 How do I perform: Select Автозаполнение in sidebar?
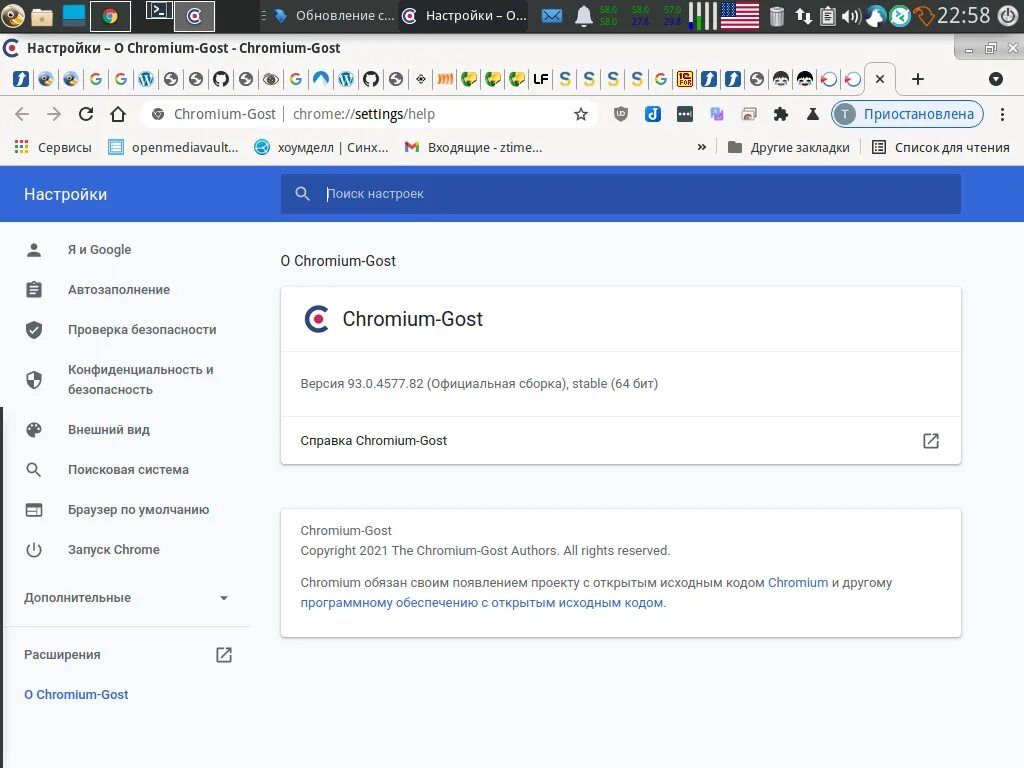119,289
